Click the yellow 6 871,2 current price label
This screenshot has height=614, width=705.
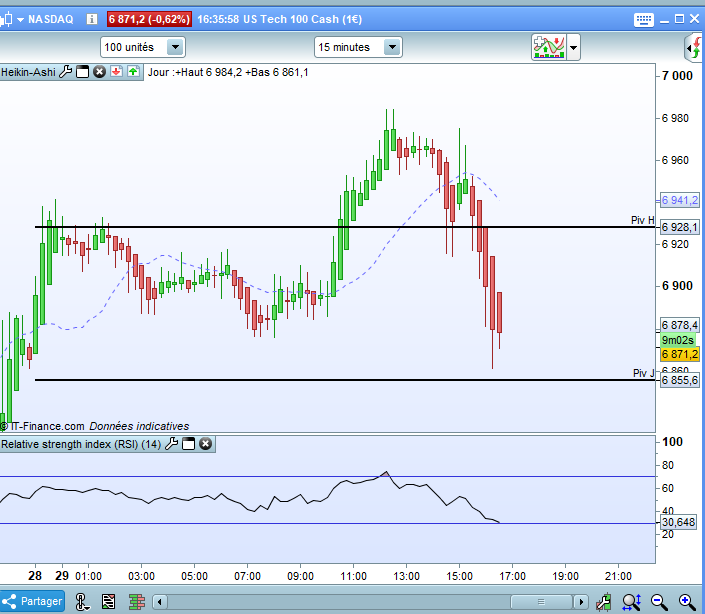tap(680, 354)
